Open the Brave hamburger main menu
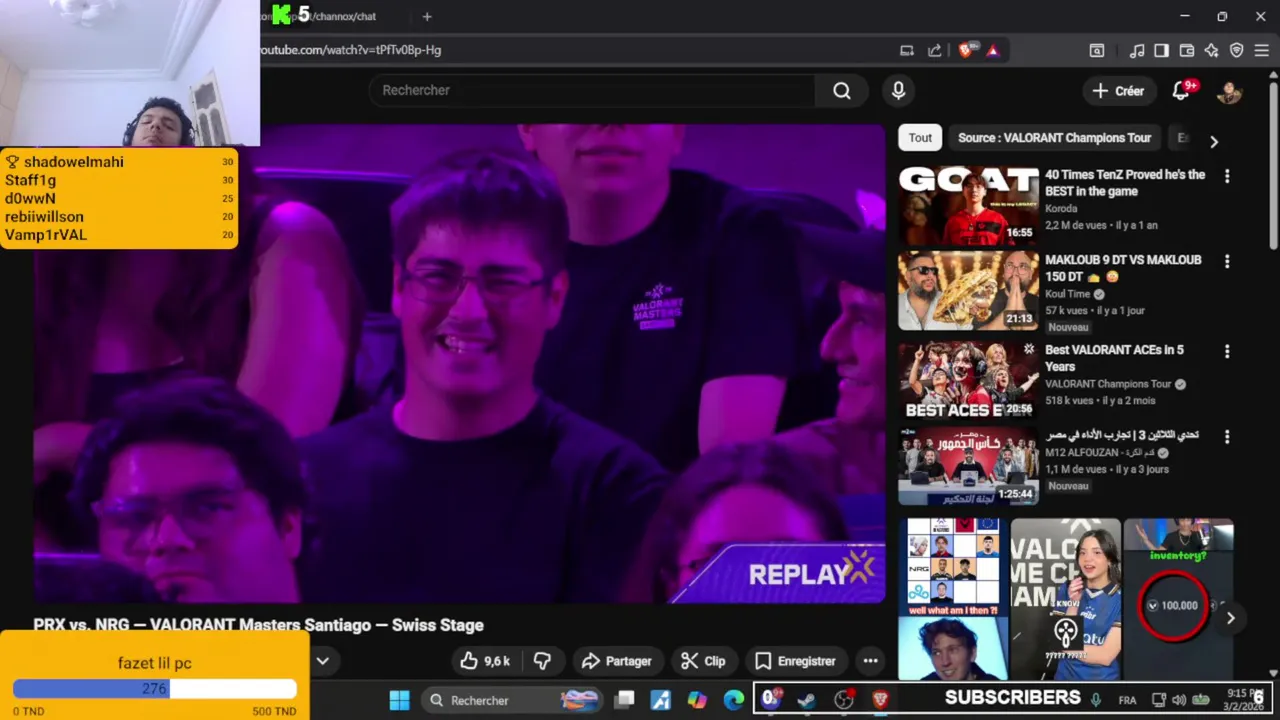Viewport: 1280px width, 720px height. click(1262, 50)
